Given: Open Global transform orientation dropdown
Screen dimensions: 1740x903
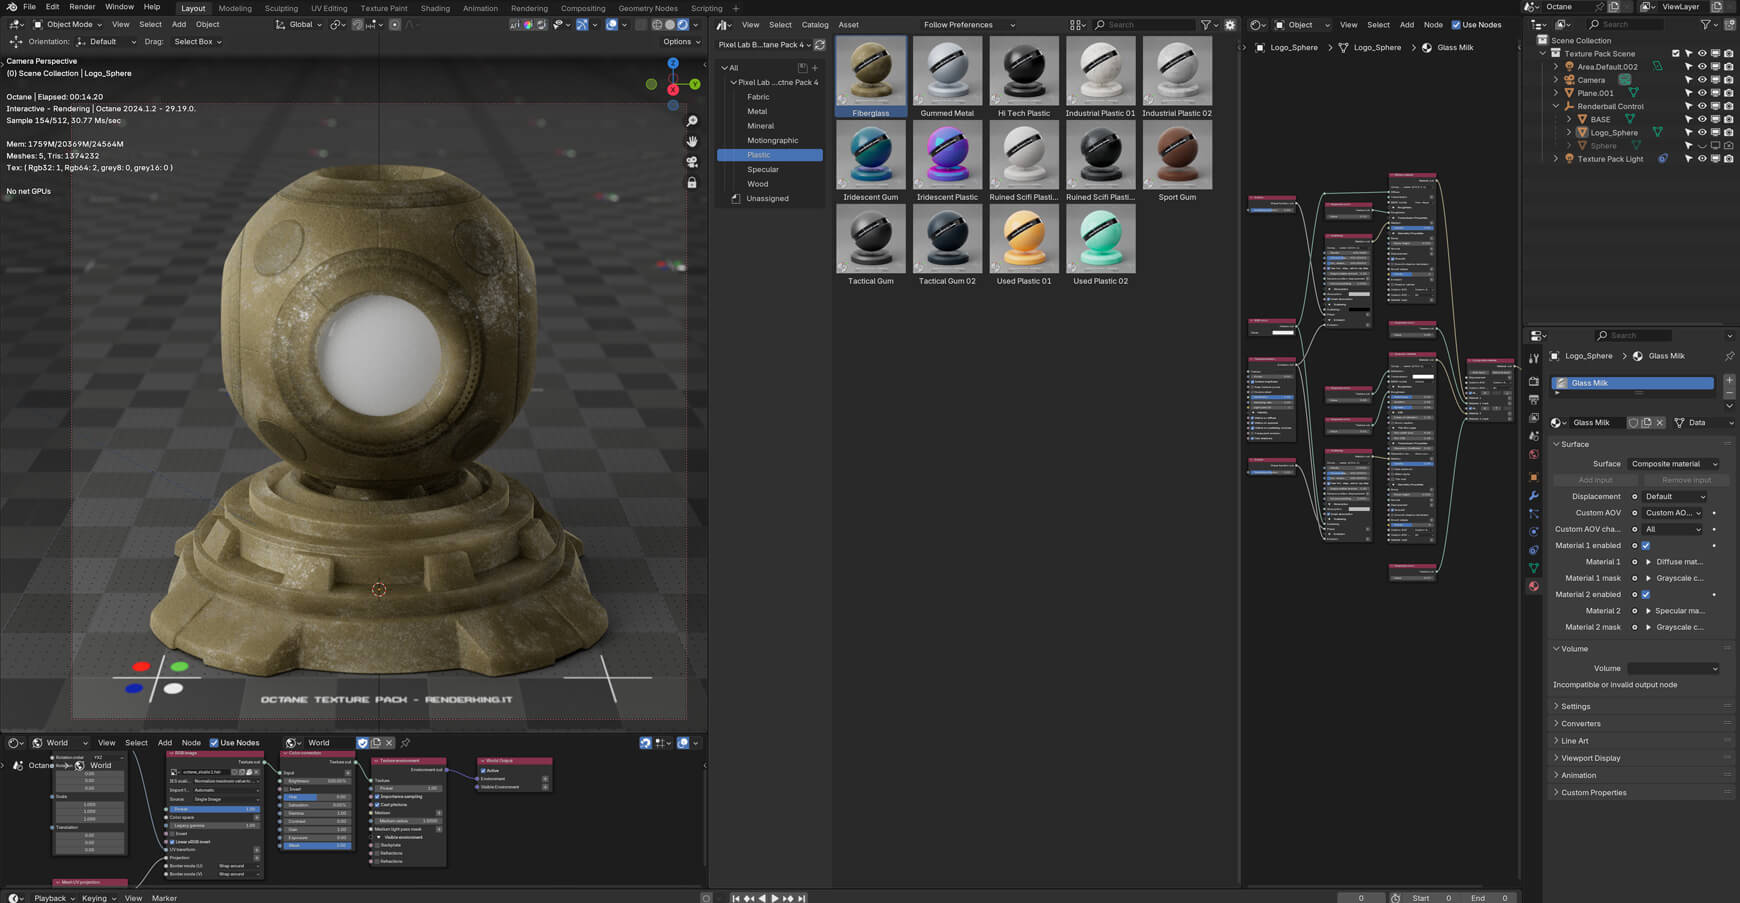Looking at the screenshot, I should [300, 25].
